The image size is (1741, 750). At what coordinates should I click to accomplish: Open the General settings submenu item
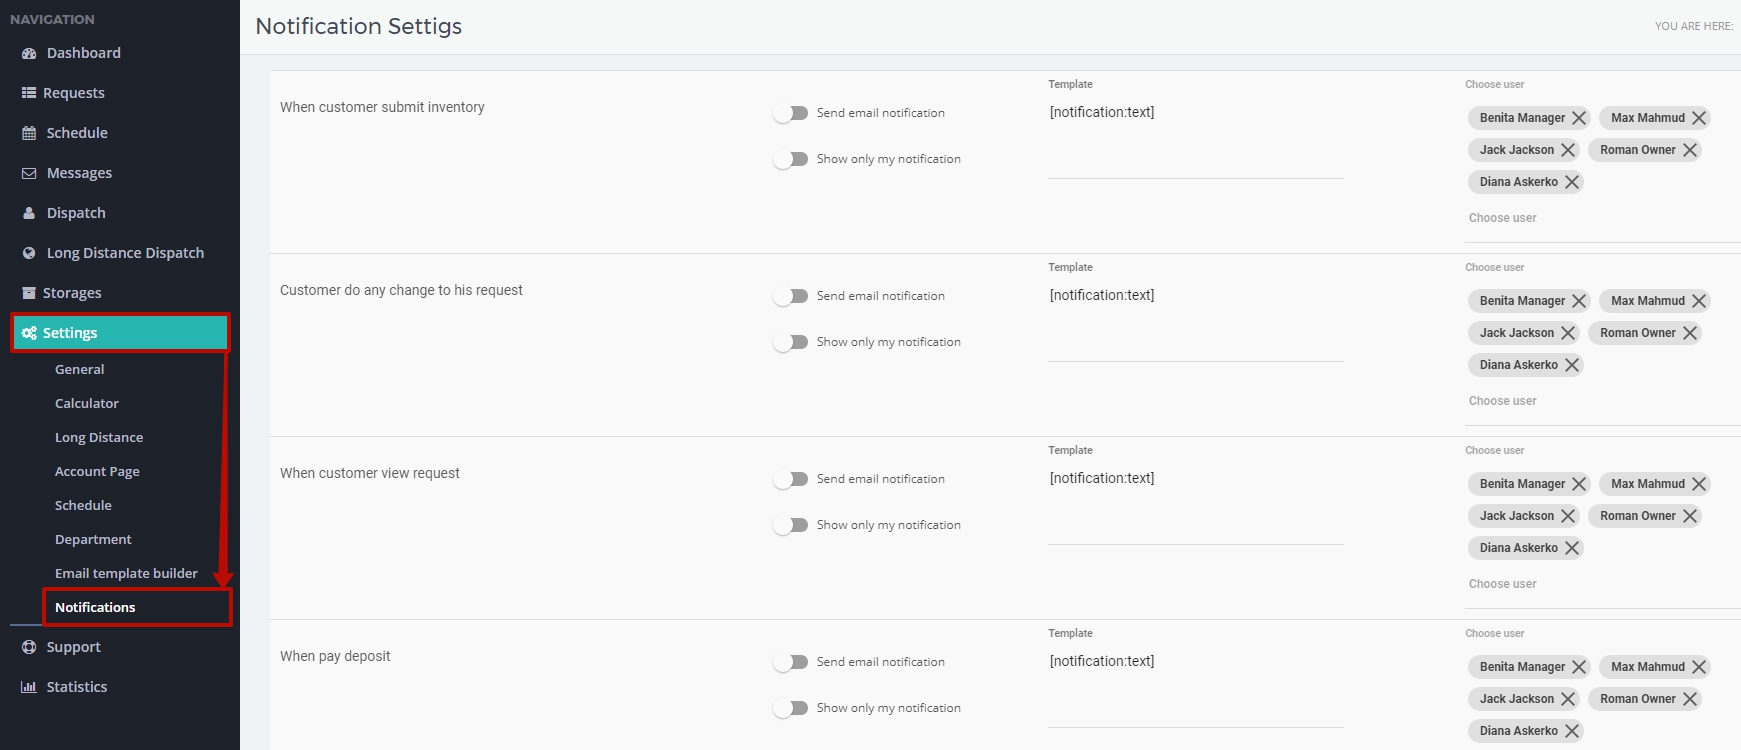(x=80, y=369)
